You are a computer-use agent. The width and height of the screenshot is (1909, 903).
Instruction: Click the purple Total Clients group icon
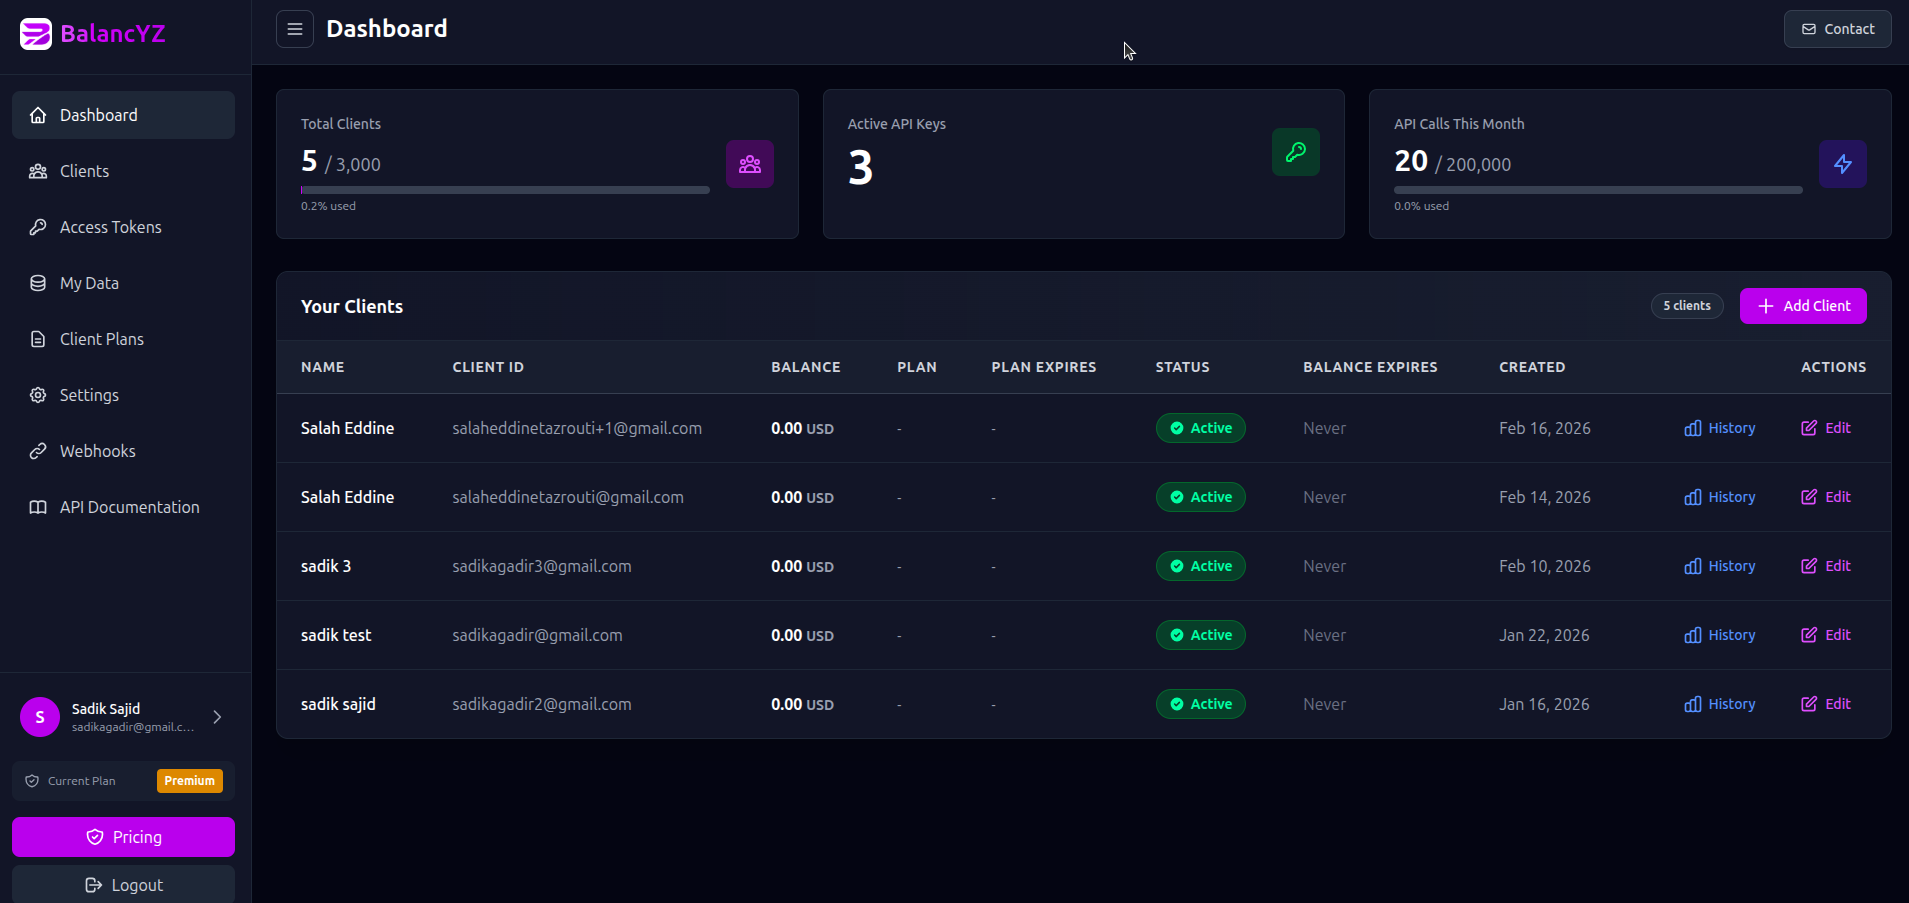(x=750, y=164)
